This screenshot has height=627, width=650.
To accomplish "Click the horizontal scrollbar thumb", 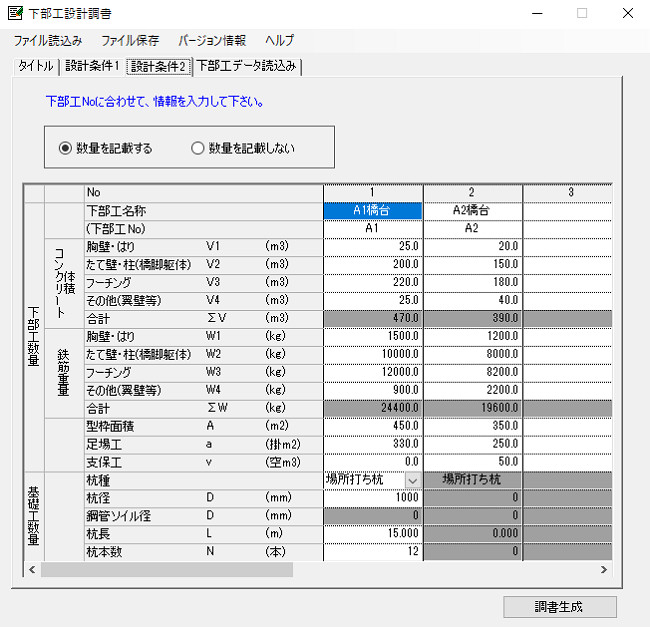I will click(x=167, y=570).
